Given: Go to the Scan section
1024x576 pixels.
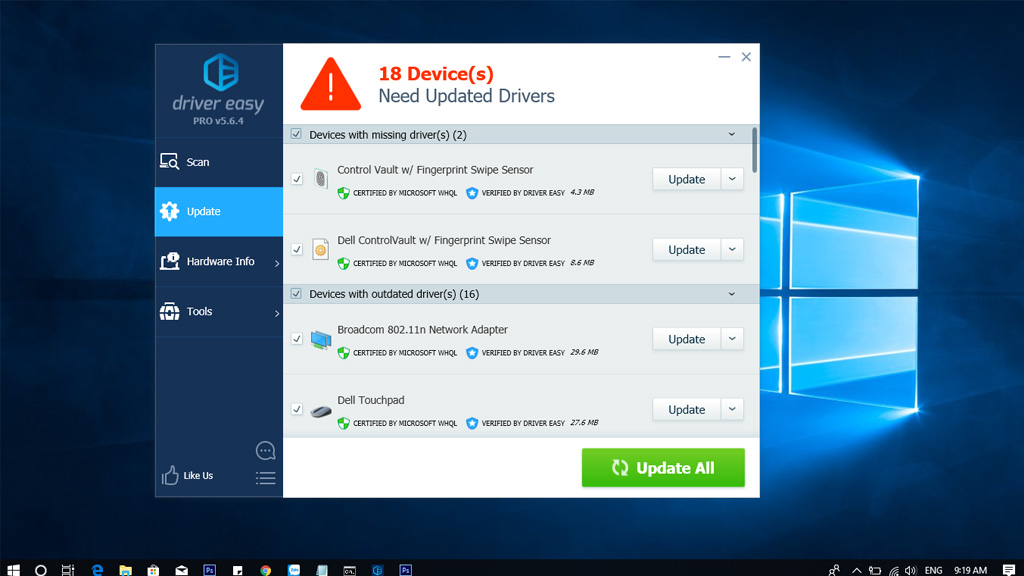Looking at the screenshot, I should [x=219, y=162].
